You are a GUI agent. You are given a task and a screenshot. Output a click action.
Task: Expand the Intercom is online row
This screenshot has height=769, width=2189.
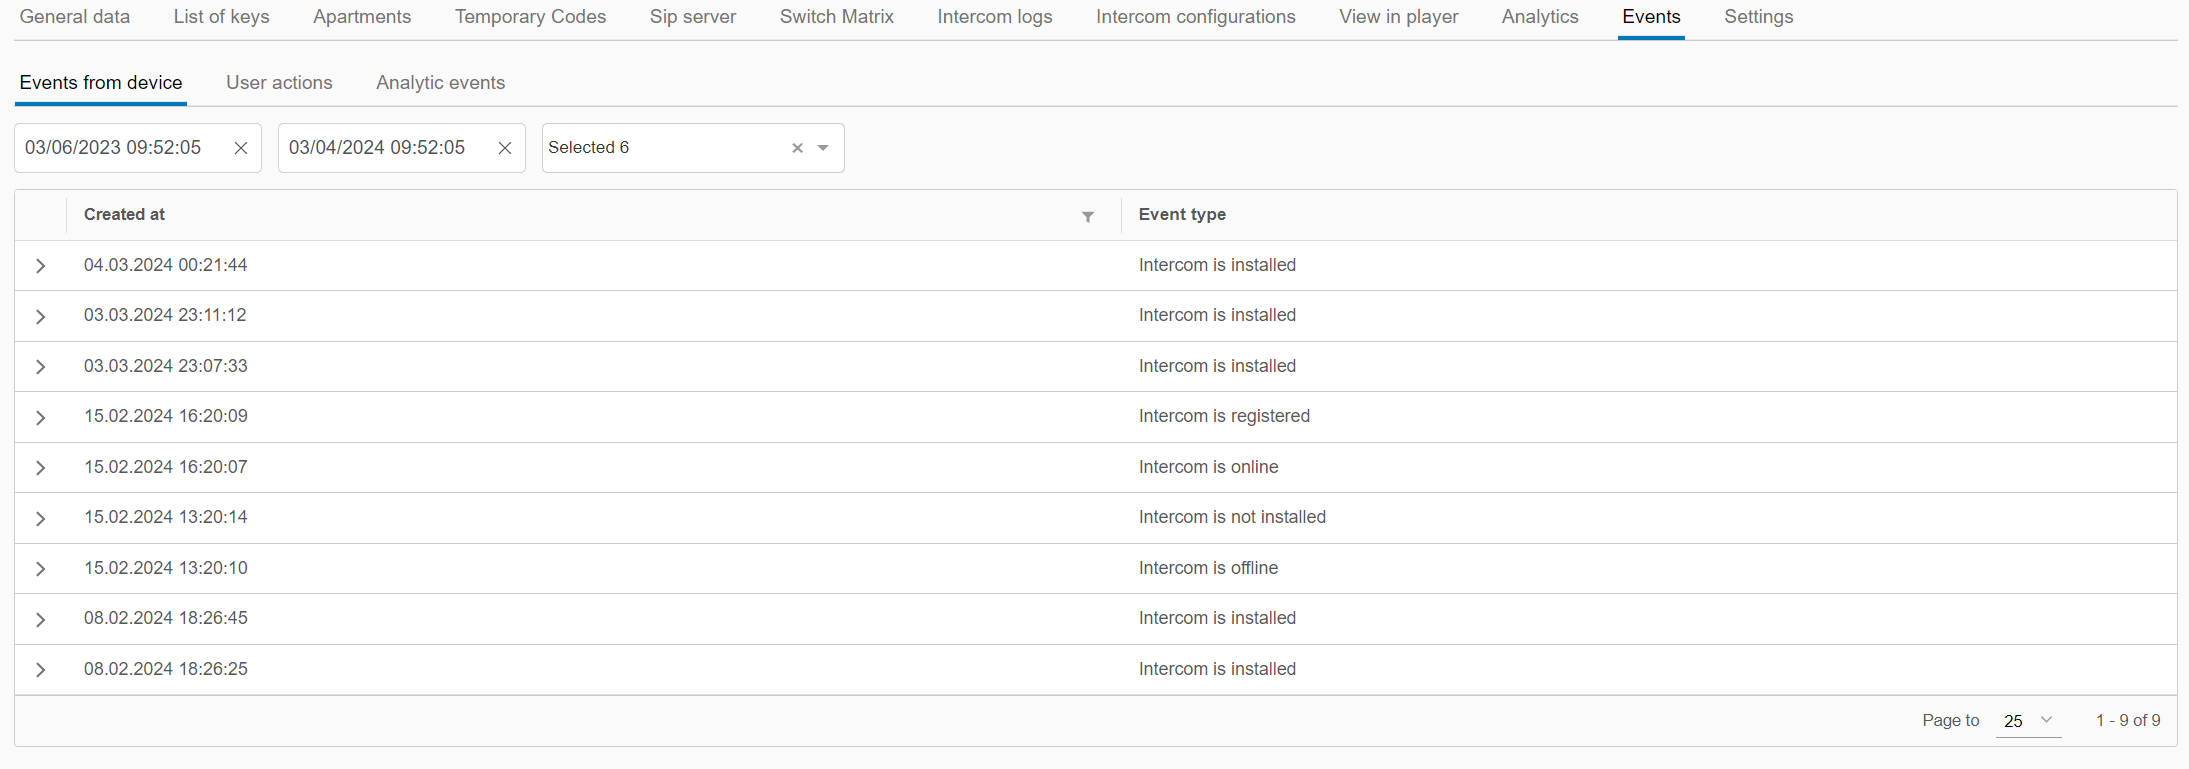click(x=41, y=468)
